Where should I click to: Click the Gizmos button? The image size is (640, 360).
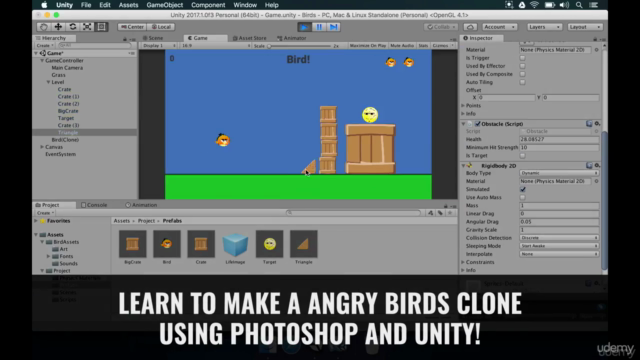click(442, 46)
